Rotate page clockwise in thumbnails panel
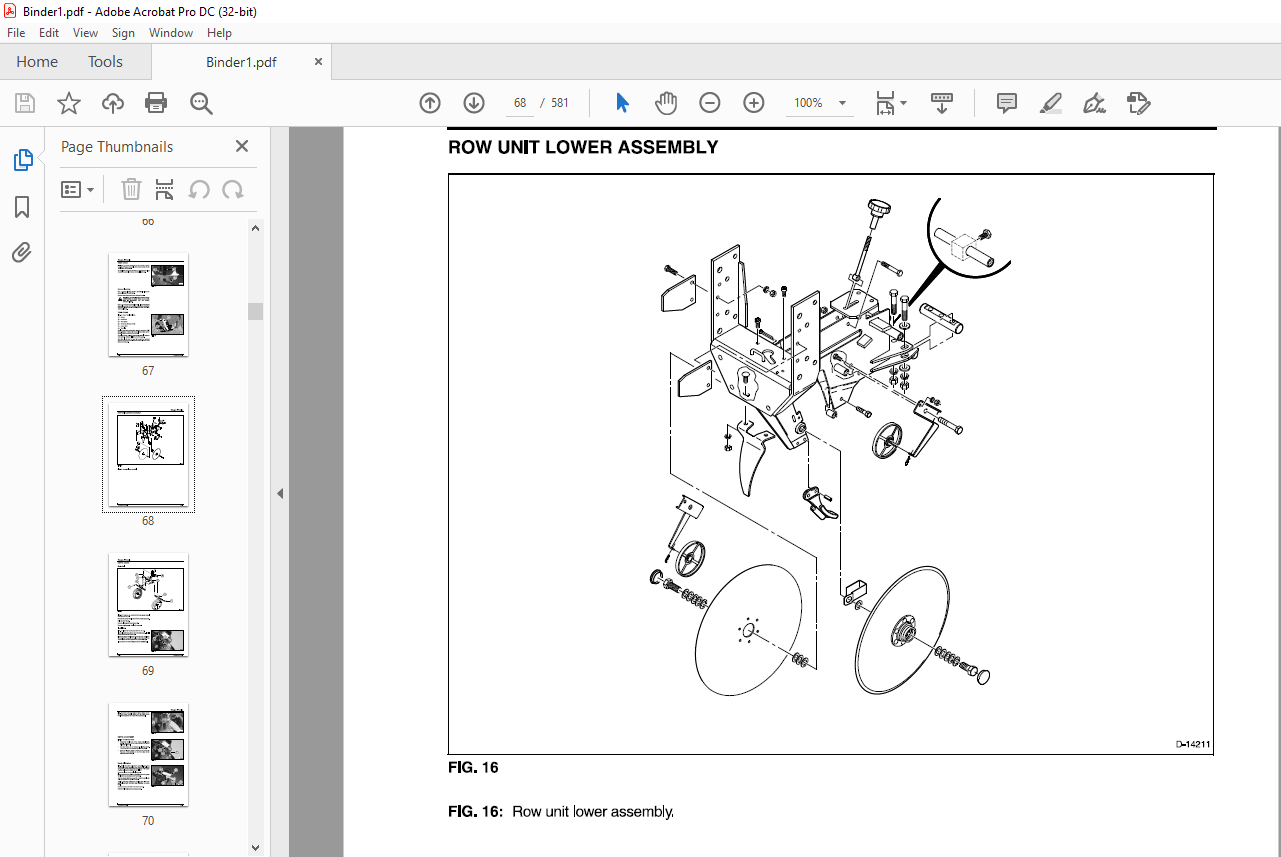Screen dimensions: 1281x857 [233, 189]
